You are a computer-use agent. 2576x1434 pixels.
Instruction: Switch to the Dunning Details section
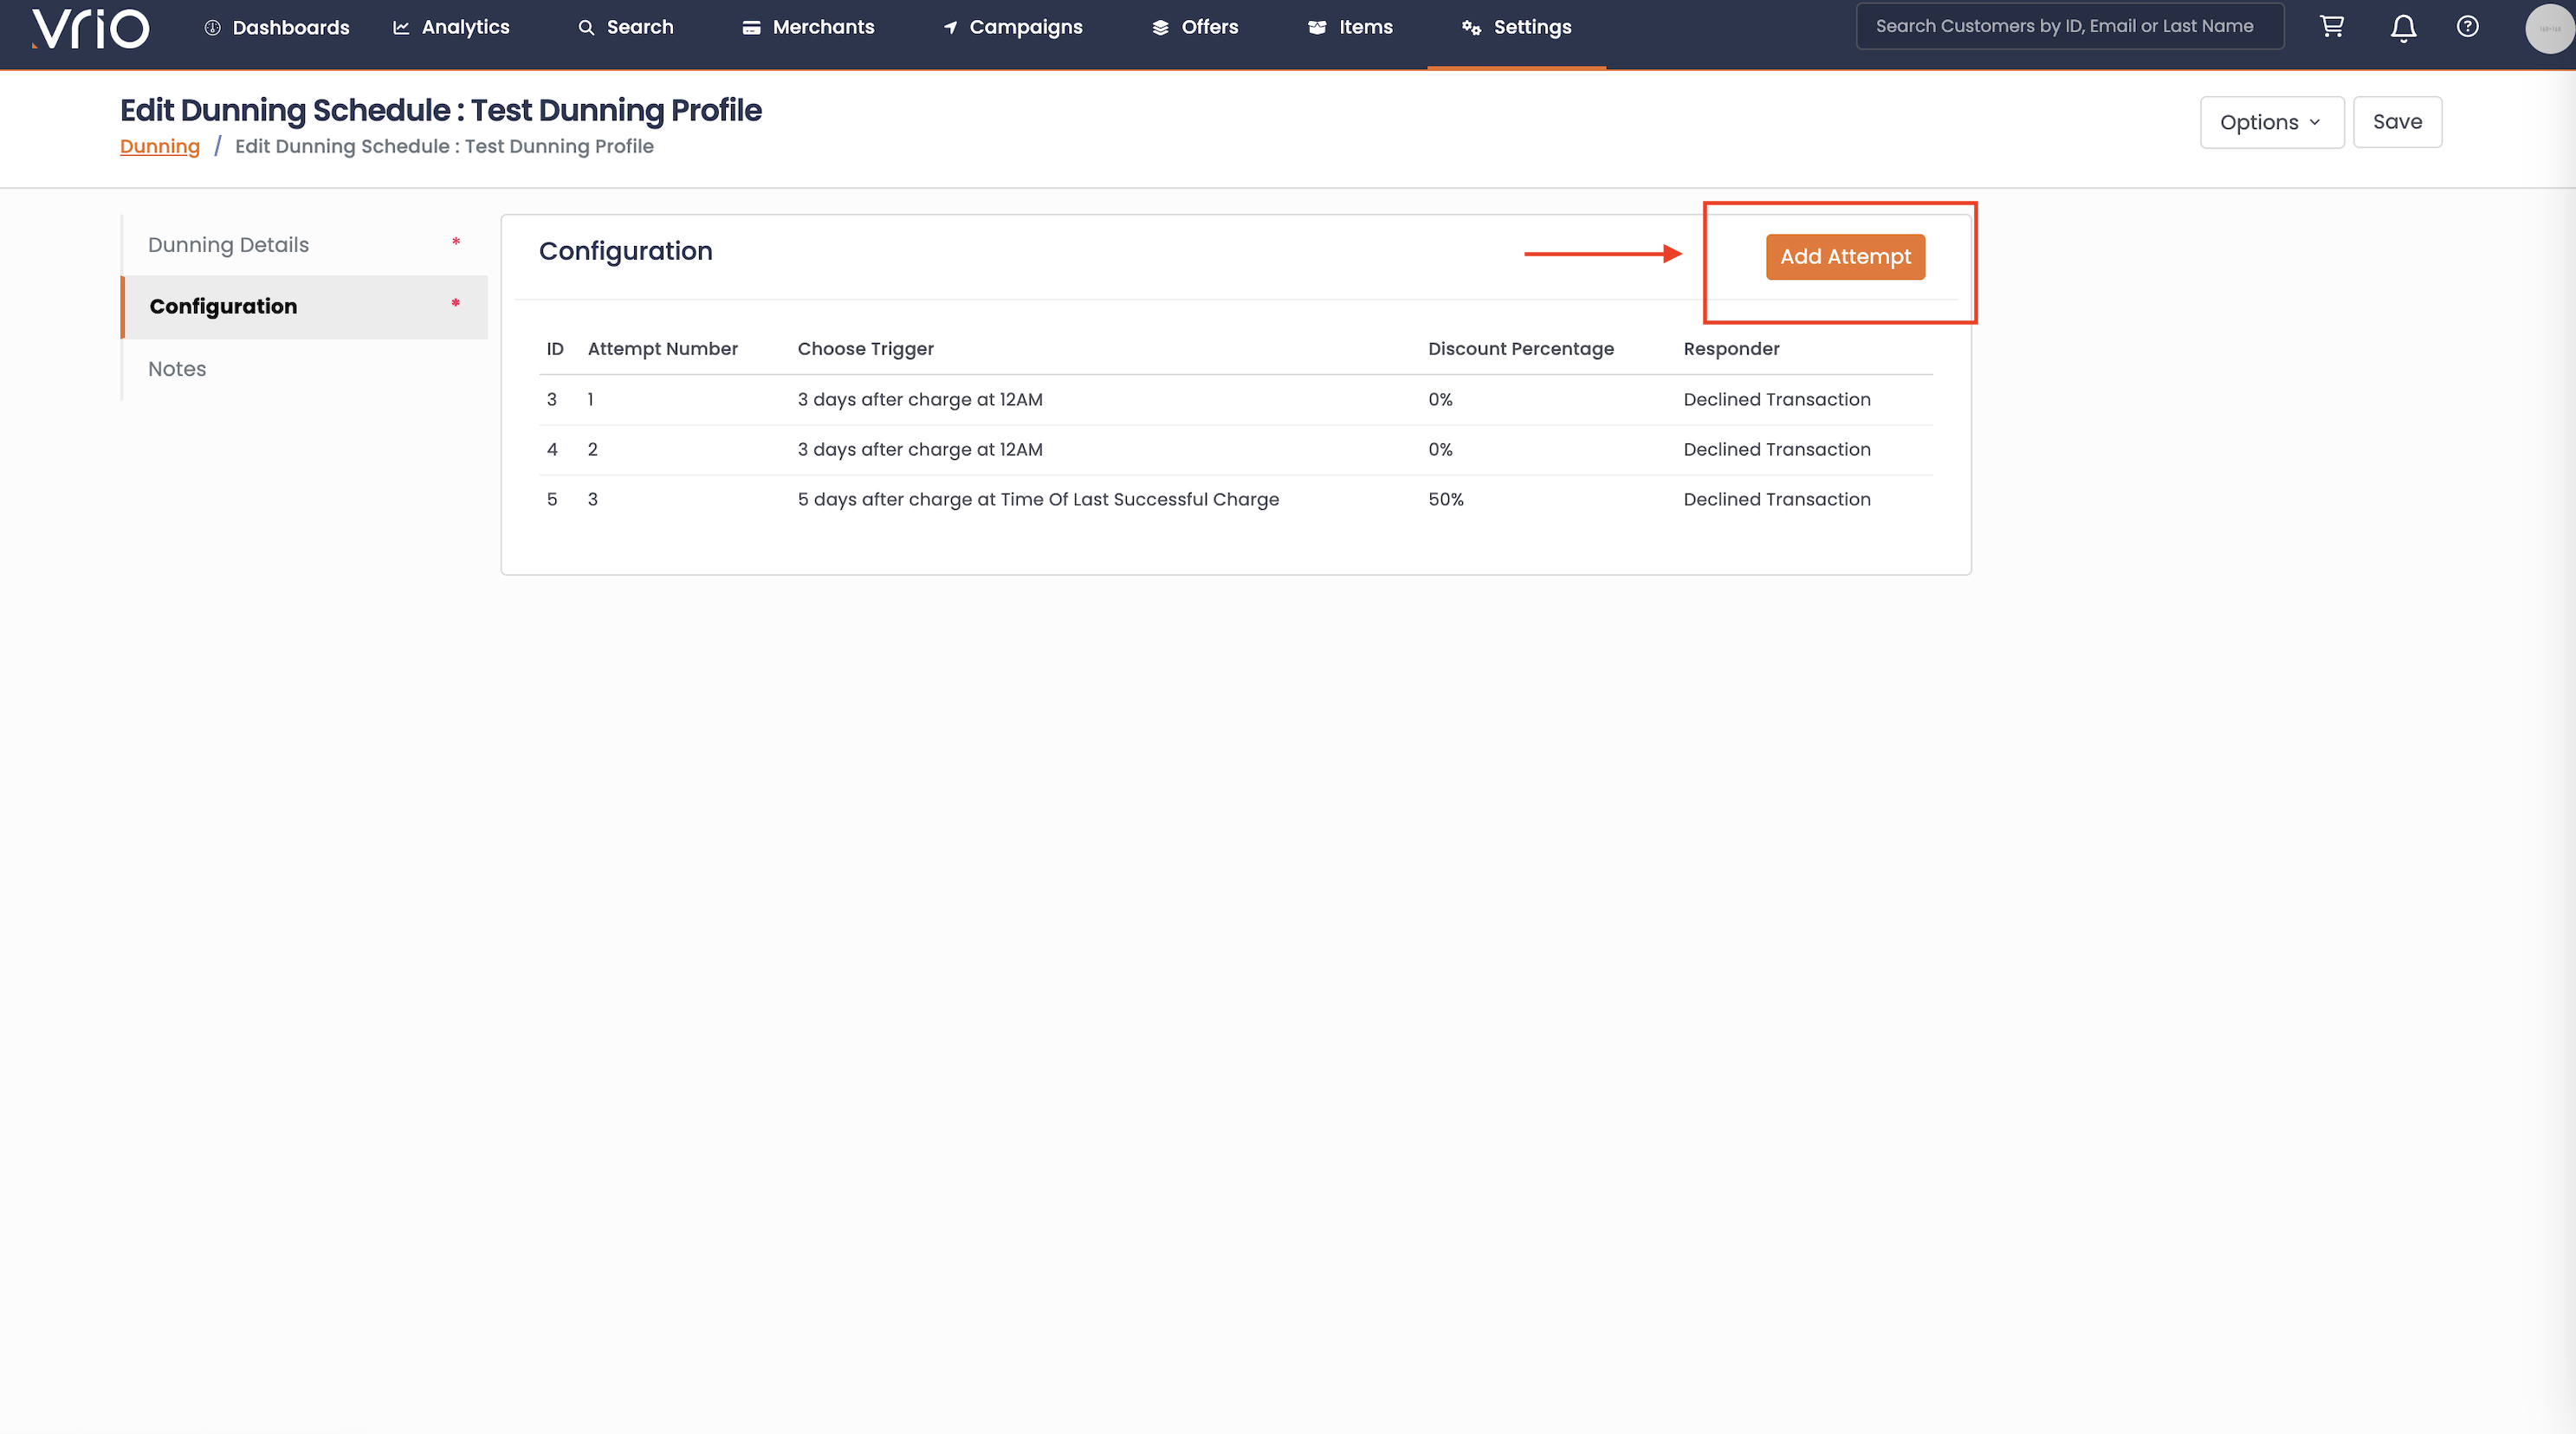click(x=228, y=245)
